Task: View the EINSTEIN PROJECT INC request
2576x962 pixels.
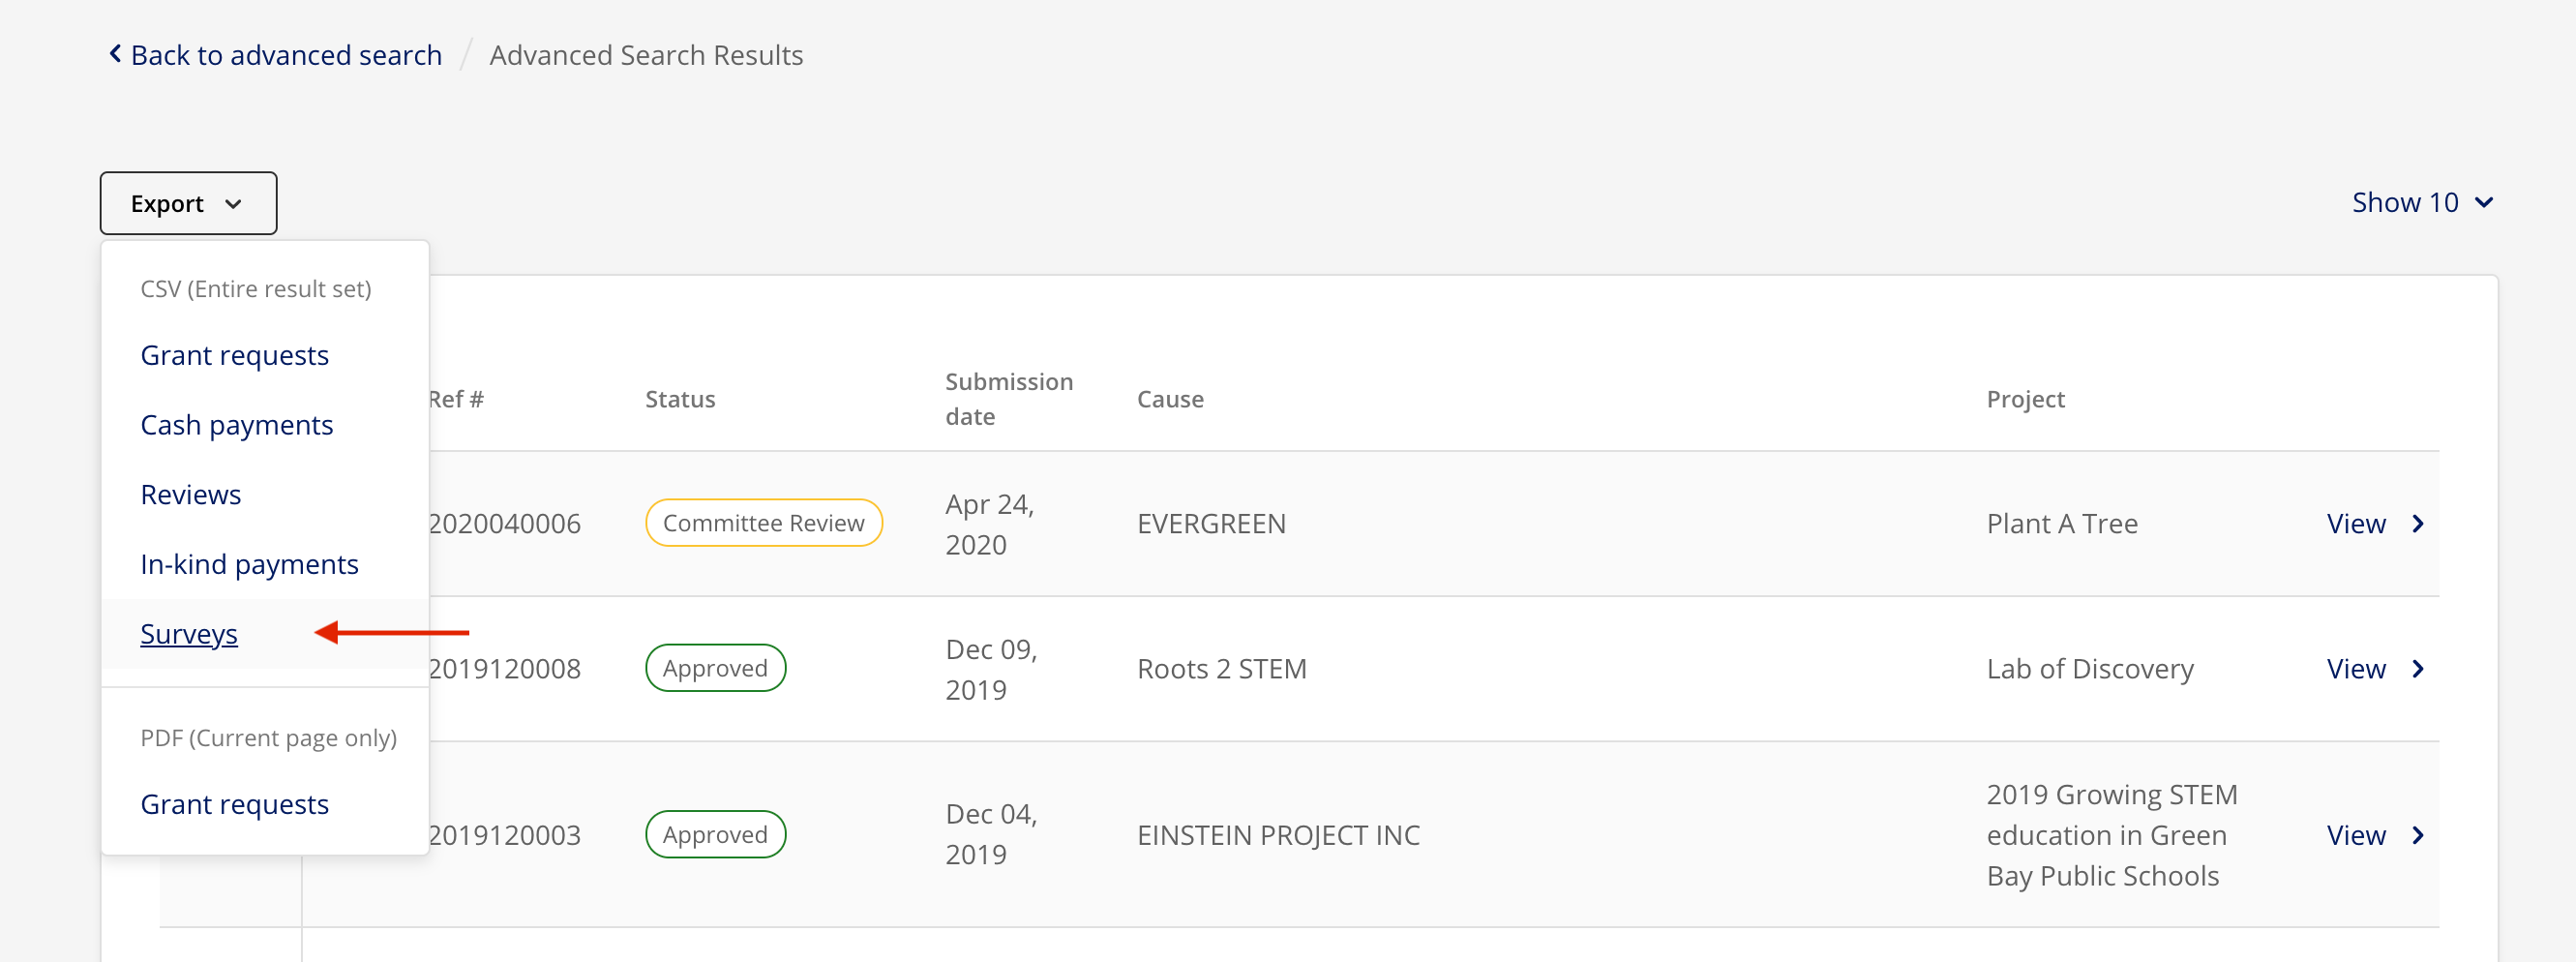Action: [2355, 835]
